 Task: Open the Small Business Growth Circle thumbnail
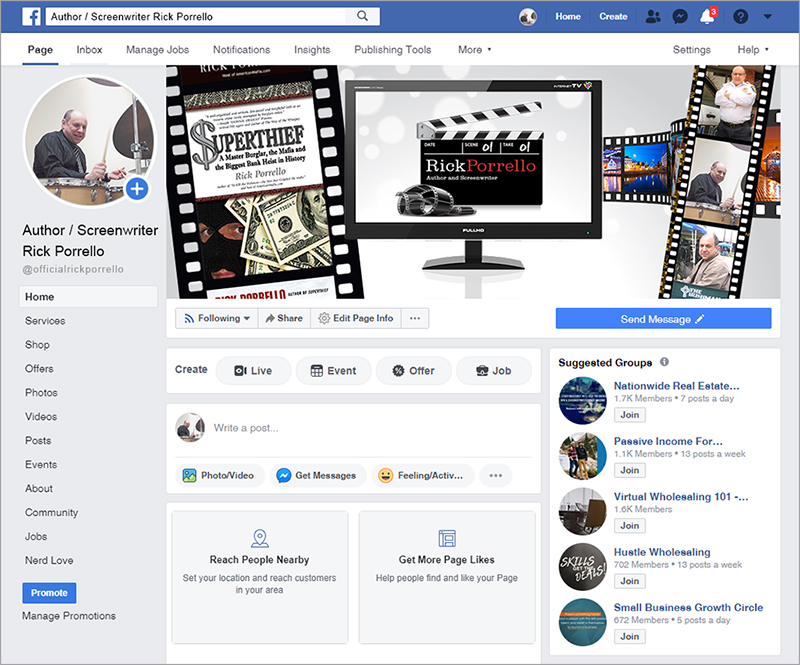pos(583,620)
